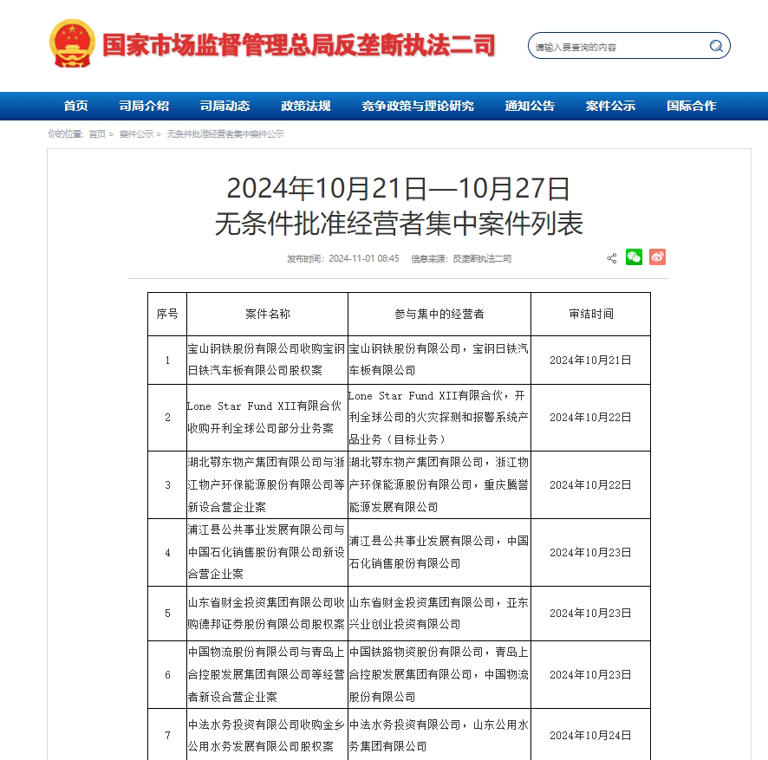Open the 首页 navigation menu item
This screenshot has width=768, height=760.
click(x=76, y=106)
